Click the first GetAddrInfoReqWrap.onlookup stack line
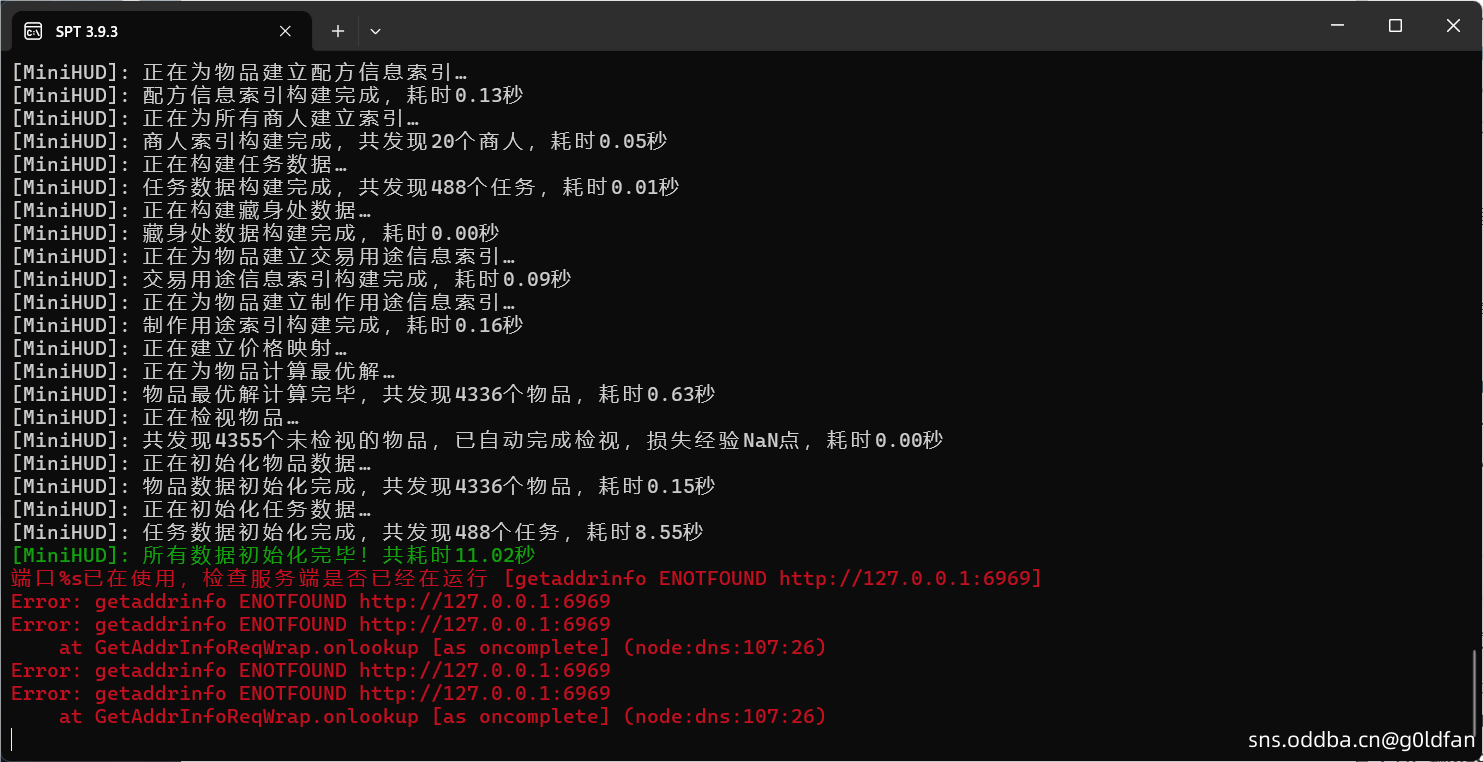1483x762 pixels. tap(442, 647)
